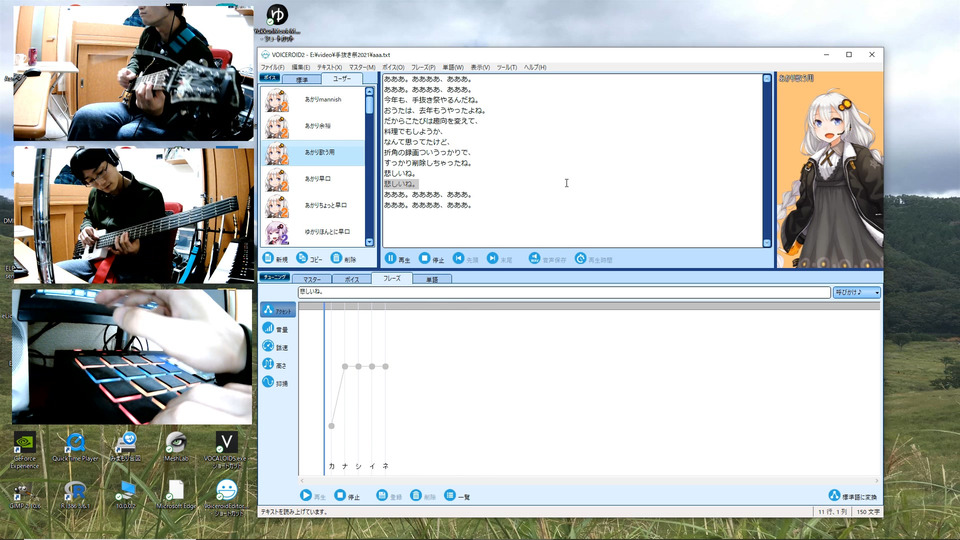Click the line 今年も、手抜き祭やるんだね。
Image resolution: width=960 pixels, height=540 pixels.
(431, 100)
